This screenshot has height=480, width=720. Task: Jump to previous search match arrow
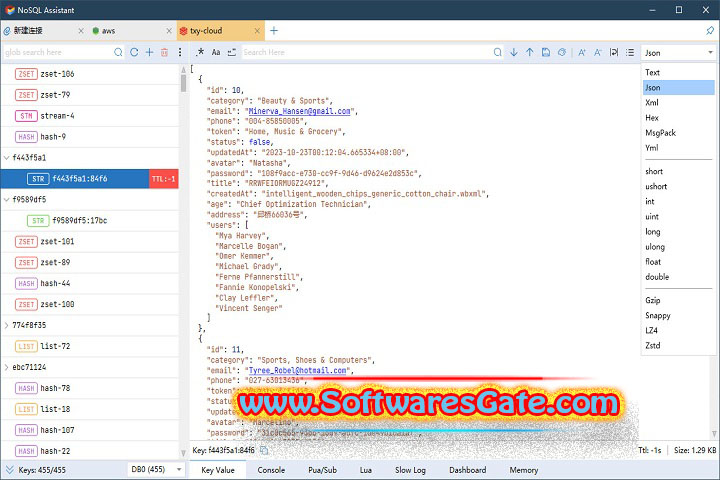529,52
